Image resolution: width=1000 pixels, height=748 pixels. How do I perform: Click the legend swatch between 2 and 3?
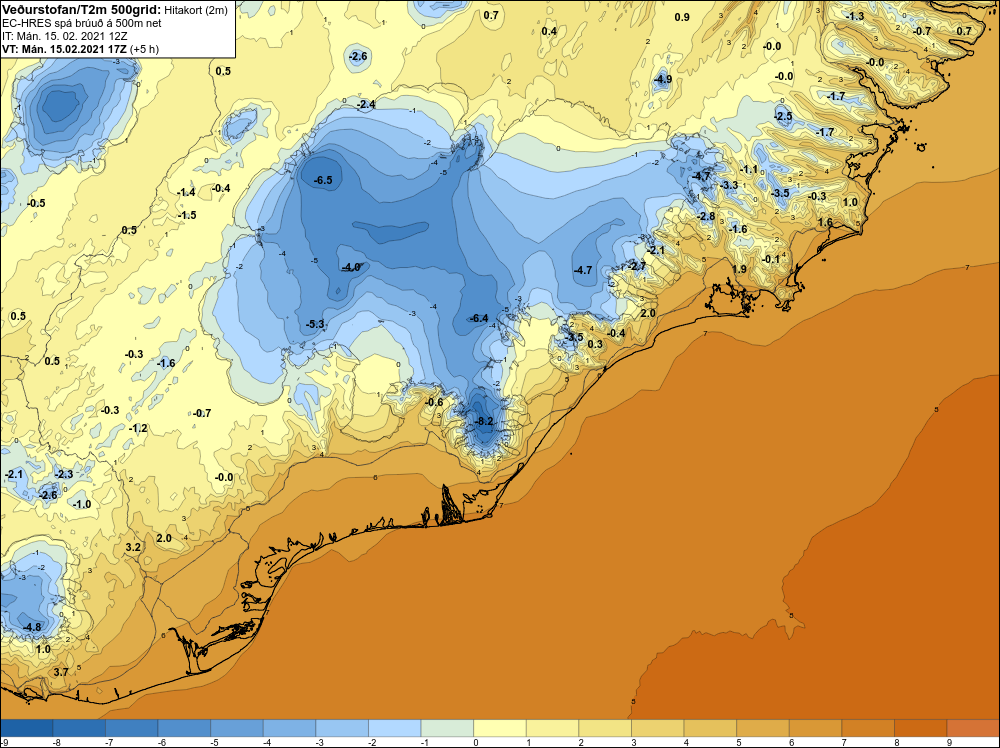click(605, 728)
